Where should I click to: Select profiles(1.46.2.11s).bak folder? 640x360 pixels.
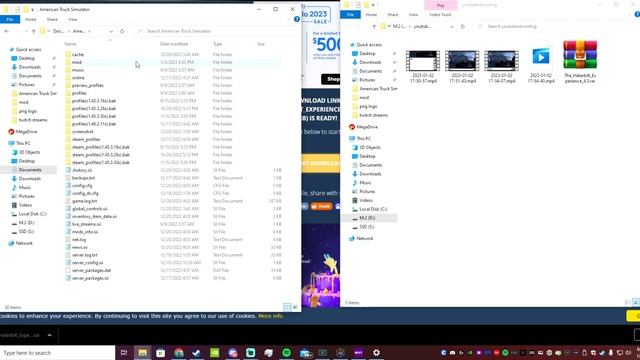pyautogui.click(x=94, y=124)
